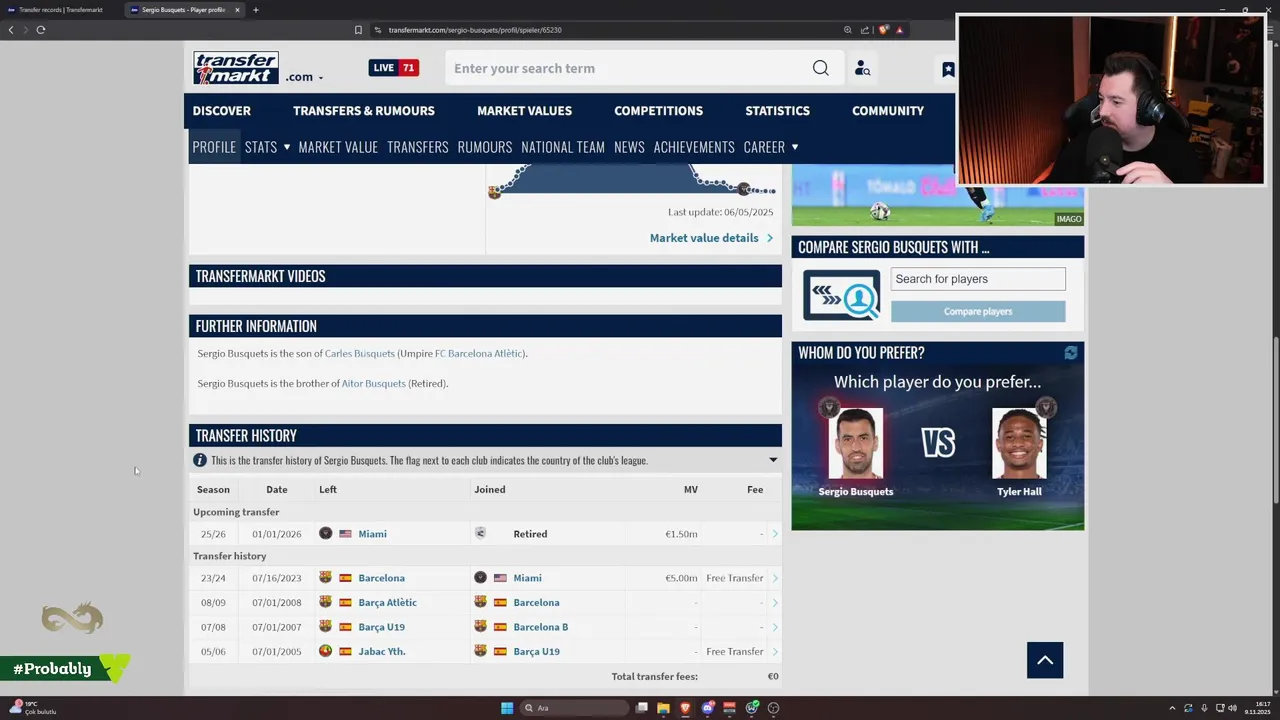1280x720 pixels.
Task: Open Barcelona in 23/24 left column
Action: [x=381, y=578]
